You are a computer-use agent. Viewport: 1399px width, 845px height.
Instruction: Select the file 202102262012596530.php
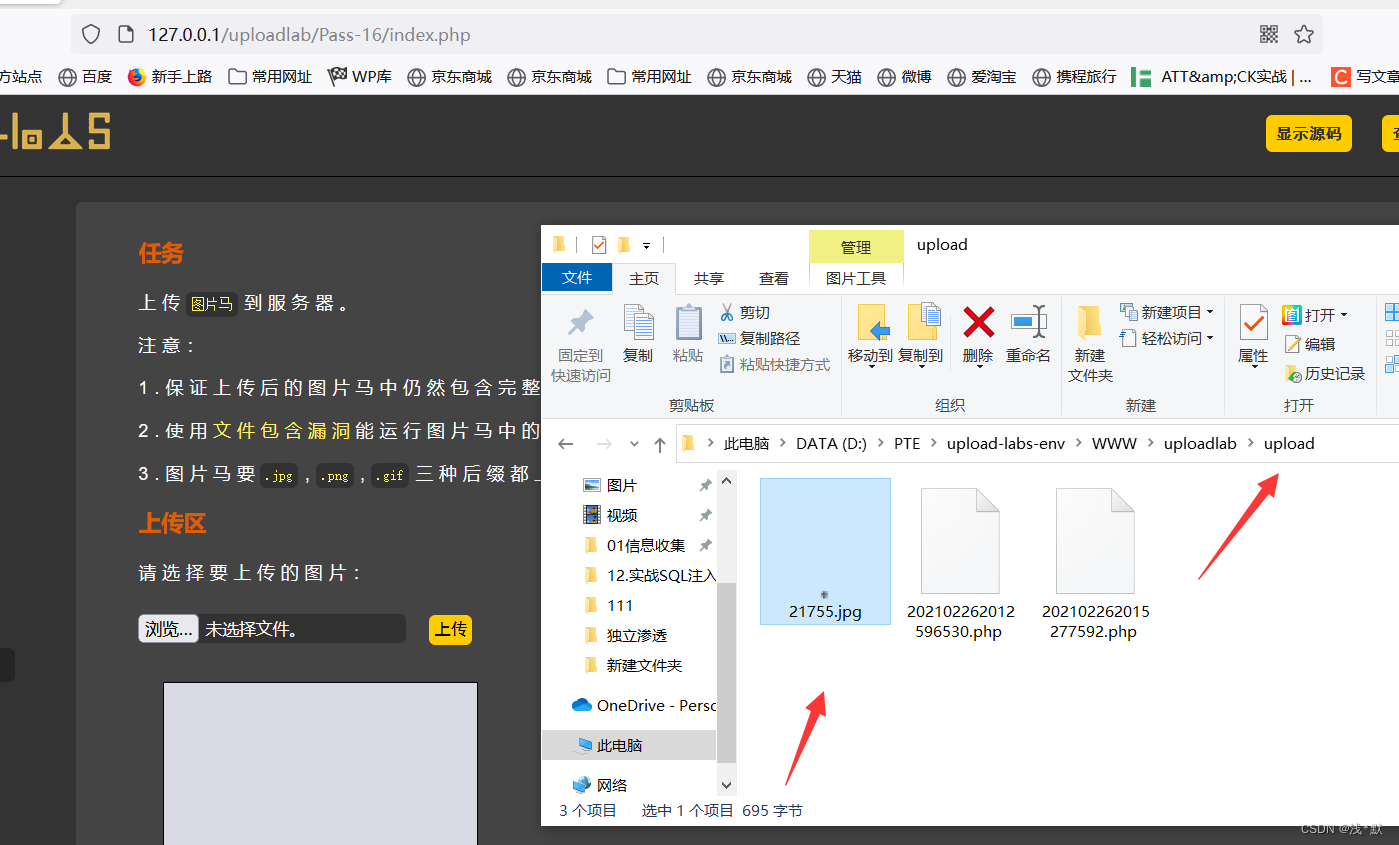(x=960, y=563)
